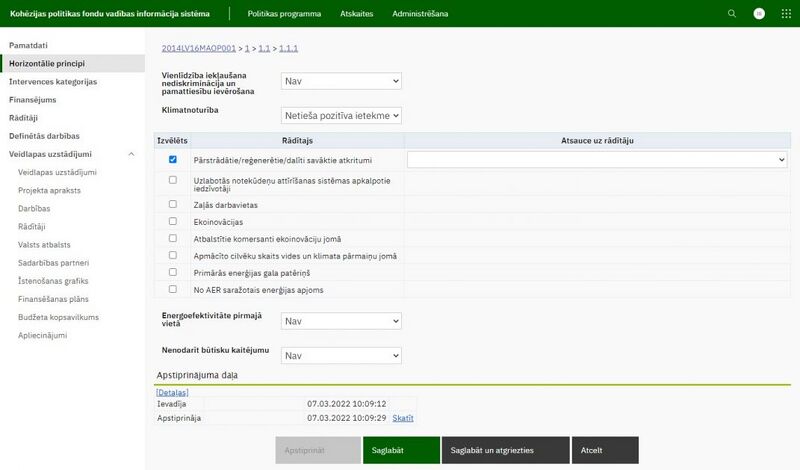
Task: Click the Rādītajs column header
Action: pyautogui.click(x=297, y=140)
